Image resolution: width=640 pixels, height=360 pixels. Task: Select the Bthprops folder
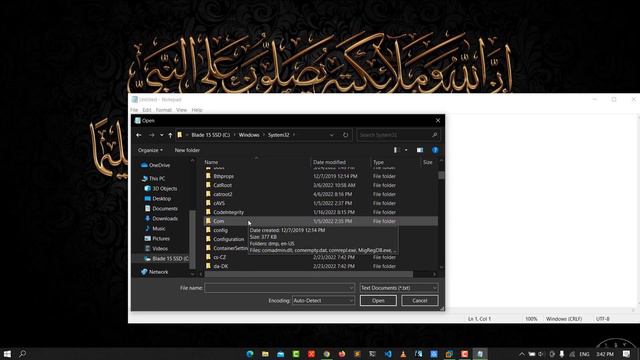(x=320, y=176)
